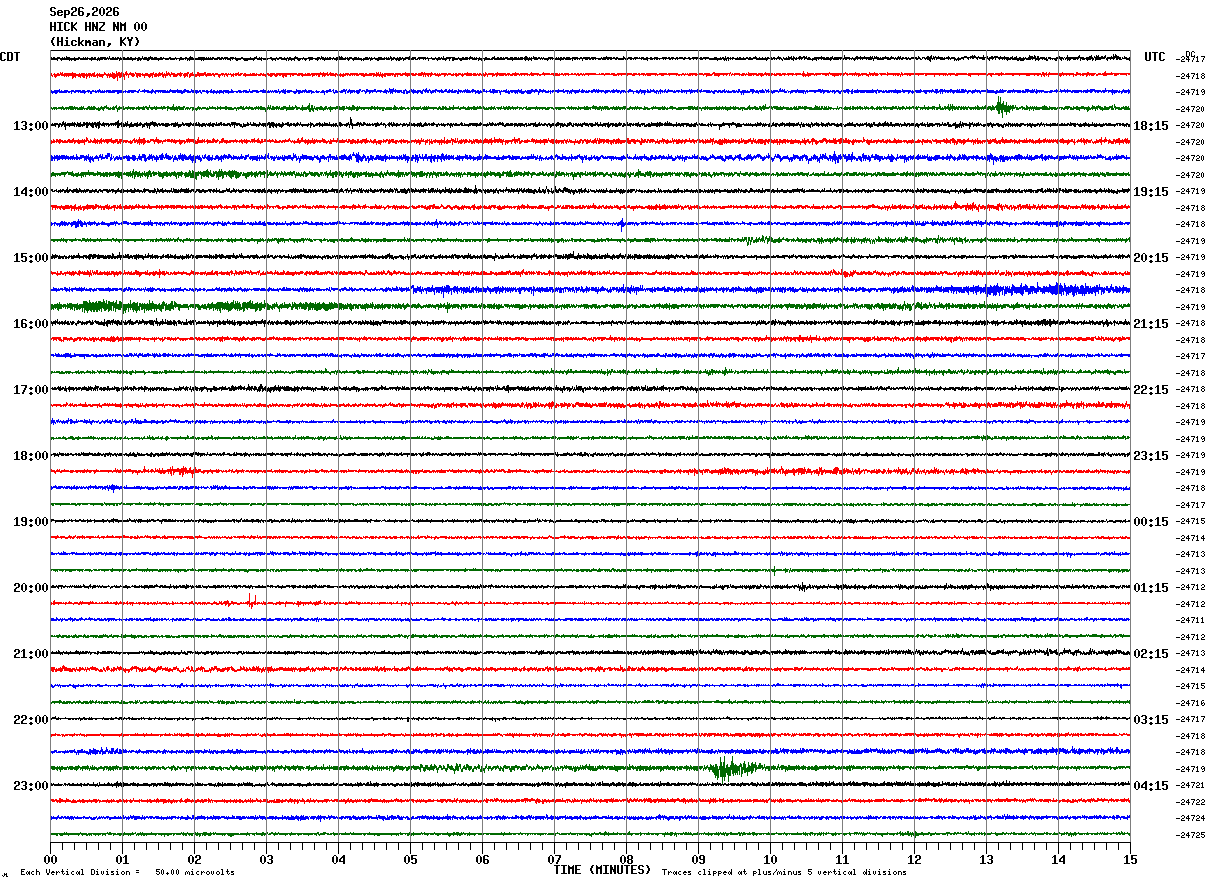The width and height of the screenshot is (1210, 886).
Task: Click the Hickman, KY station label
Action: 95,42
